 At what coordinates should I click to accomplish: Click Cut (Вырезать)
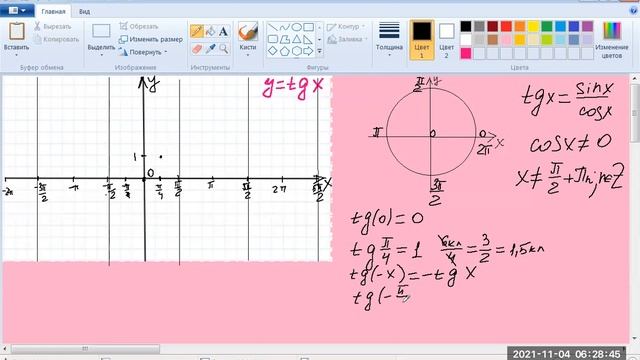coord(53,27)
